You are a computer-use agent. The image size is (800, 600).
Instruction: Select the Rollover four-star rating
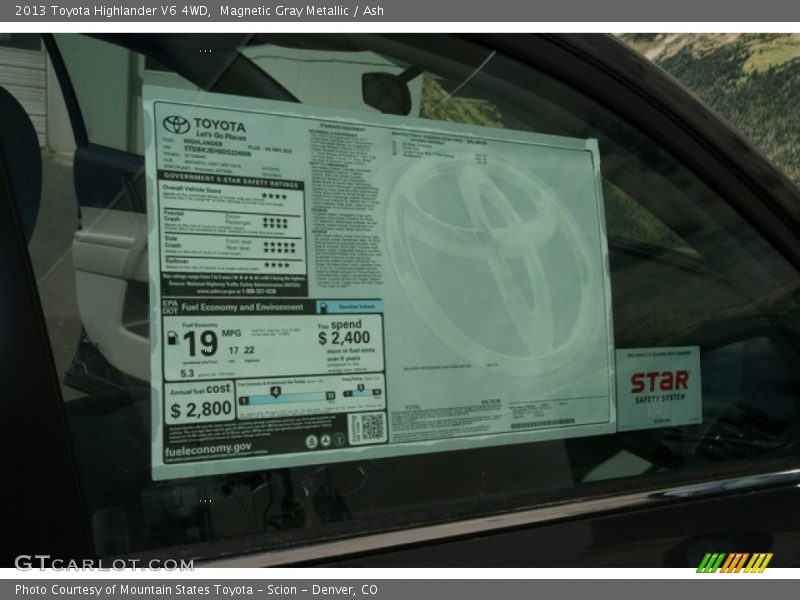click(275, 263)
